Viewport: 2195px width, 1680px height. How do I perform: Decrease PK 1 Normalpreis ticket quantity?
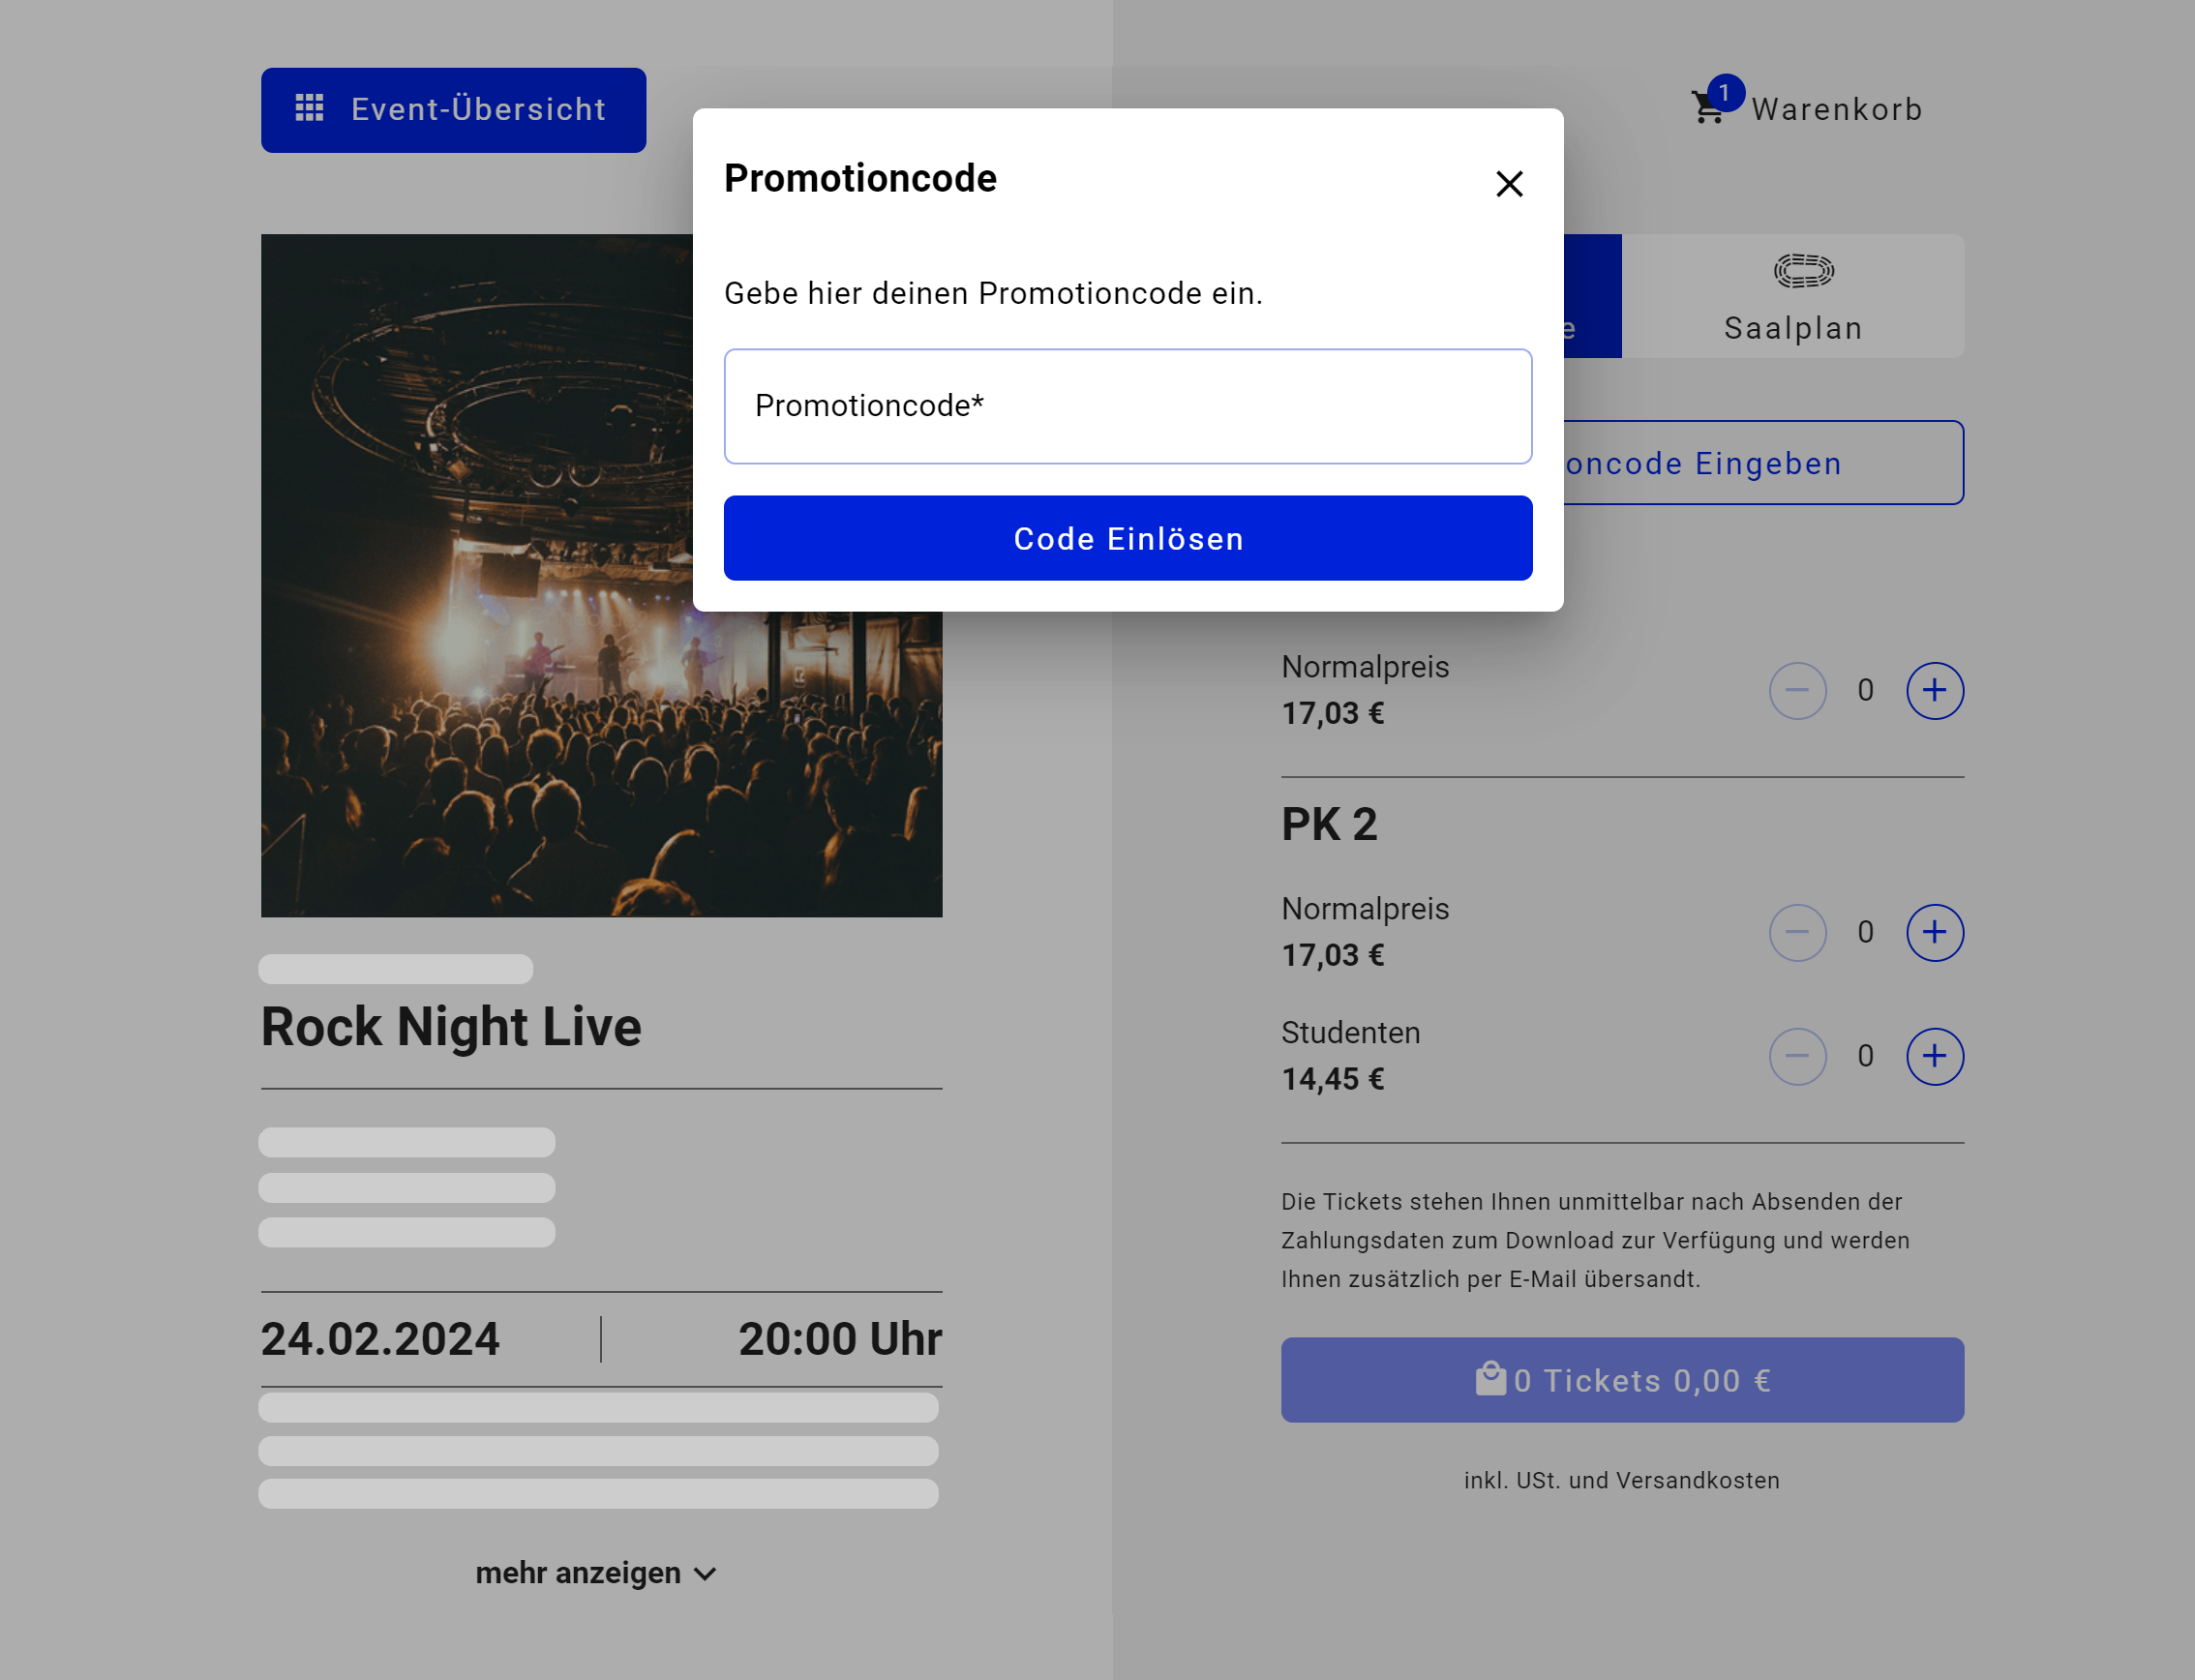point(1797,690)
